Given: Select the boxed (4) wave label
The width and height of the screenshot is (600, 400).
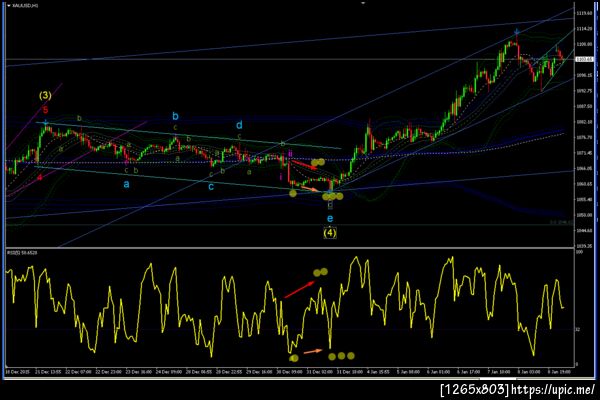Looking at the screenshot, I should (x=330, y=232).
